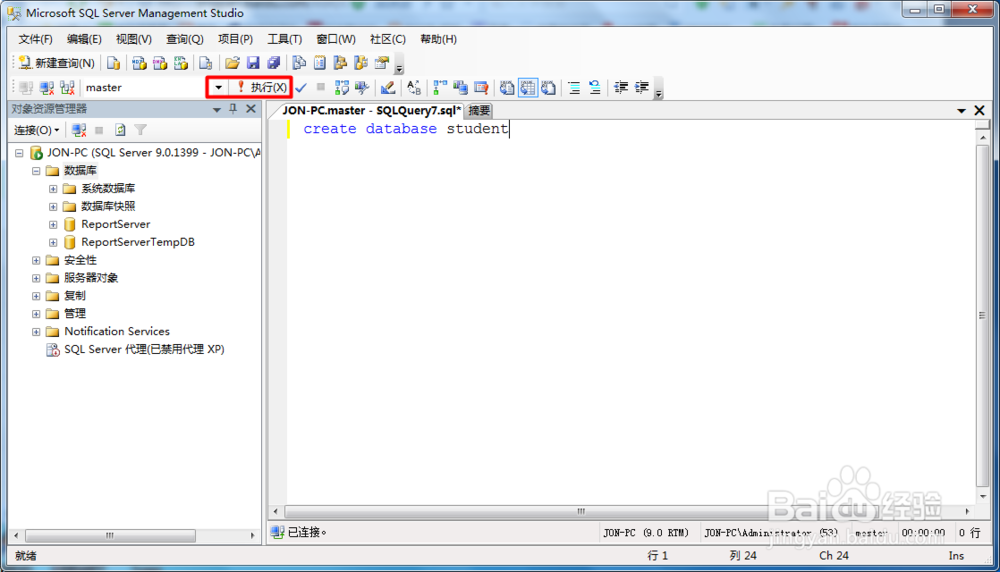Click the Uncomment Selected Lines icon
Screen dimensions: 1000x572
pos(594,87)
